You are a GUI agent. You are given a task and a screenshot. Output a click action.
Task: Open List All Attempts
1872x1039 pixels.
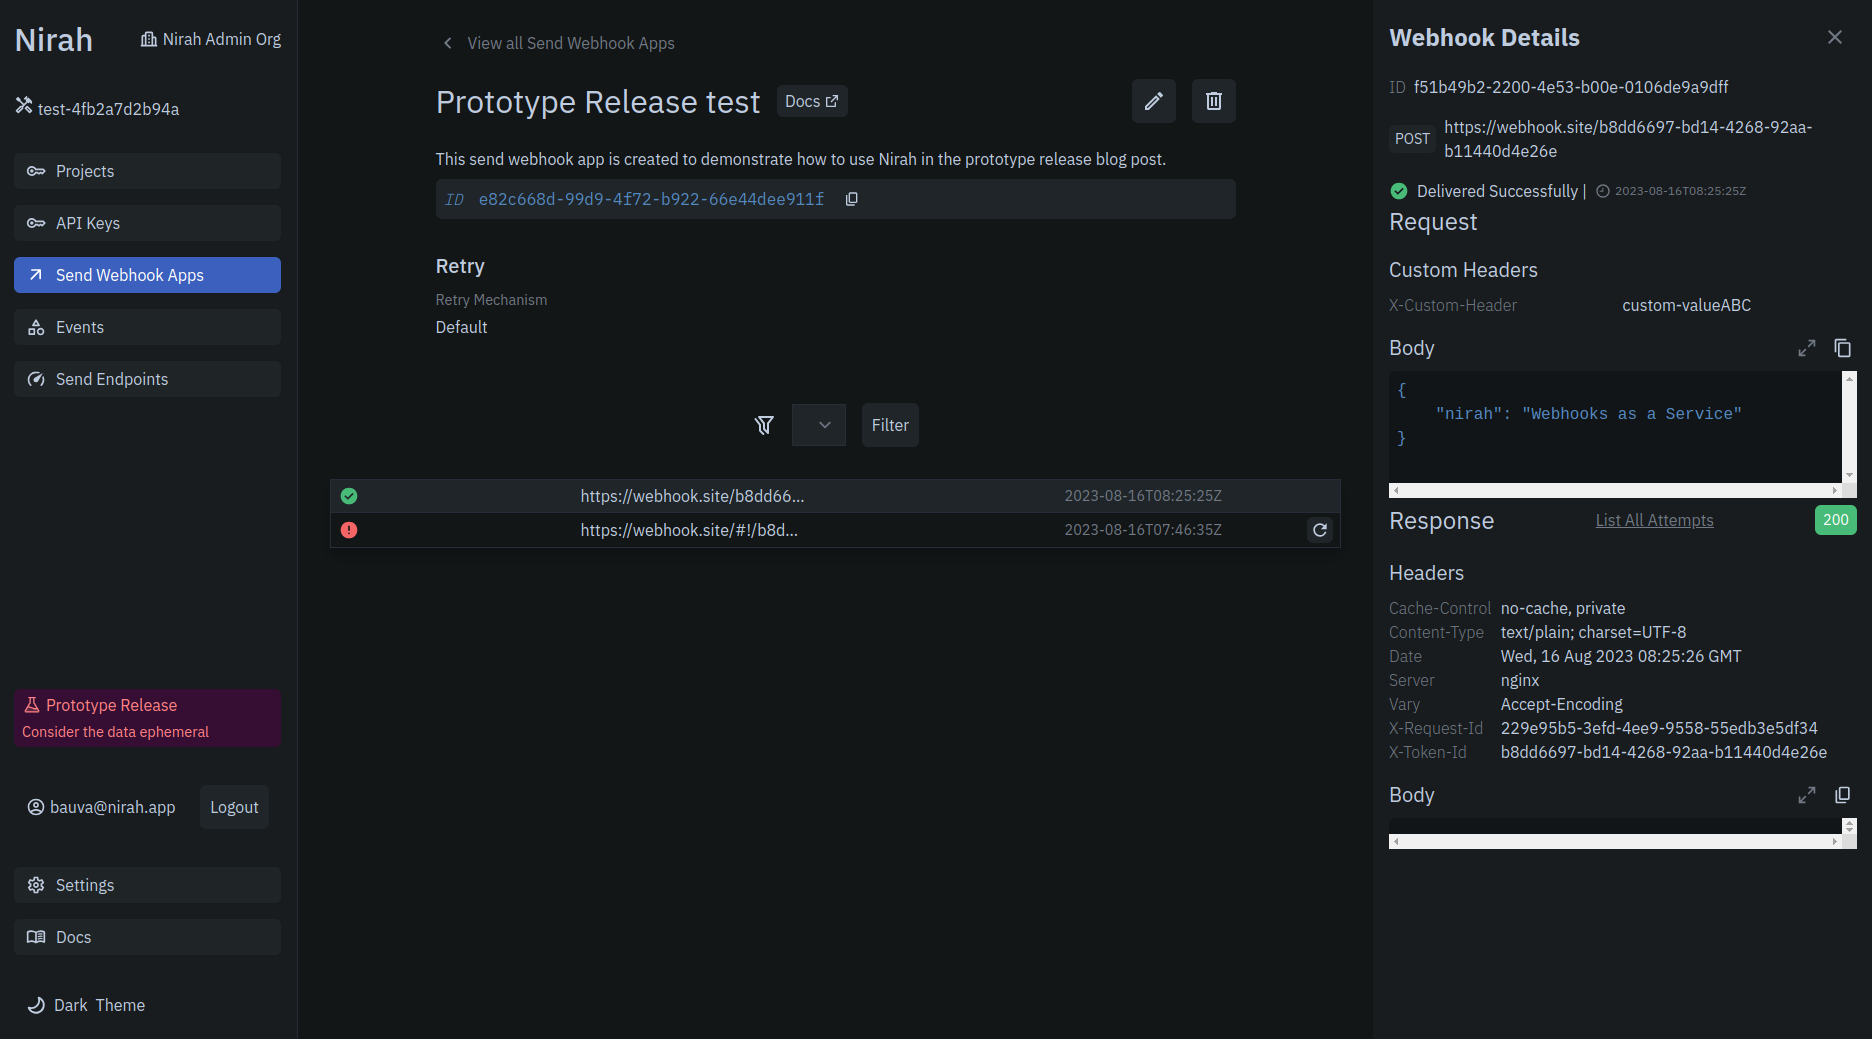point(1654,520)
